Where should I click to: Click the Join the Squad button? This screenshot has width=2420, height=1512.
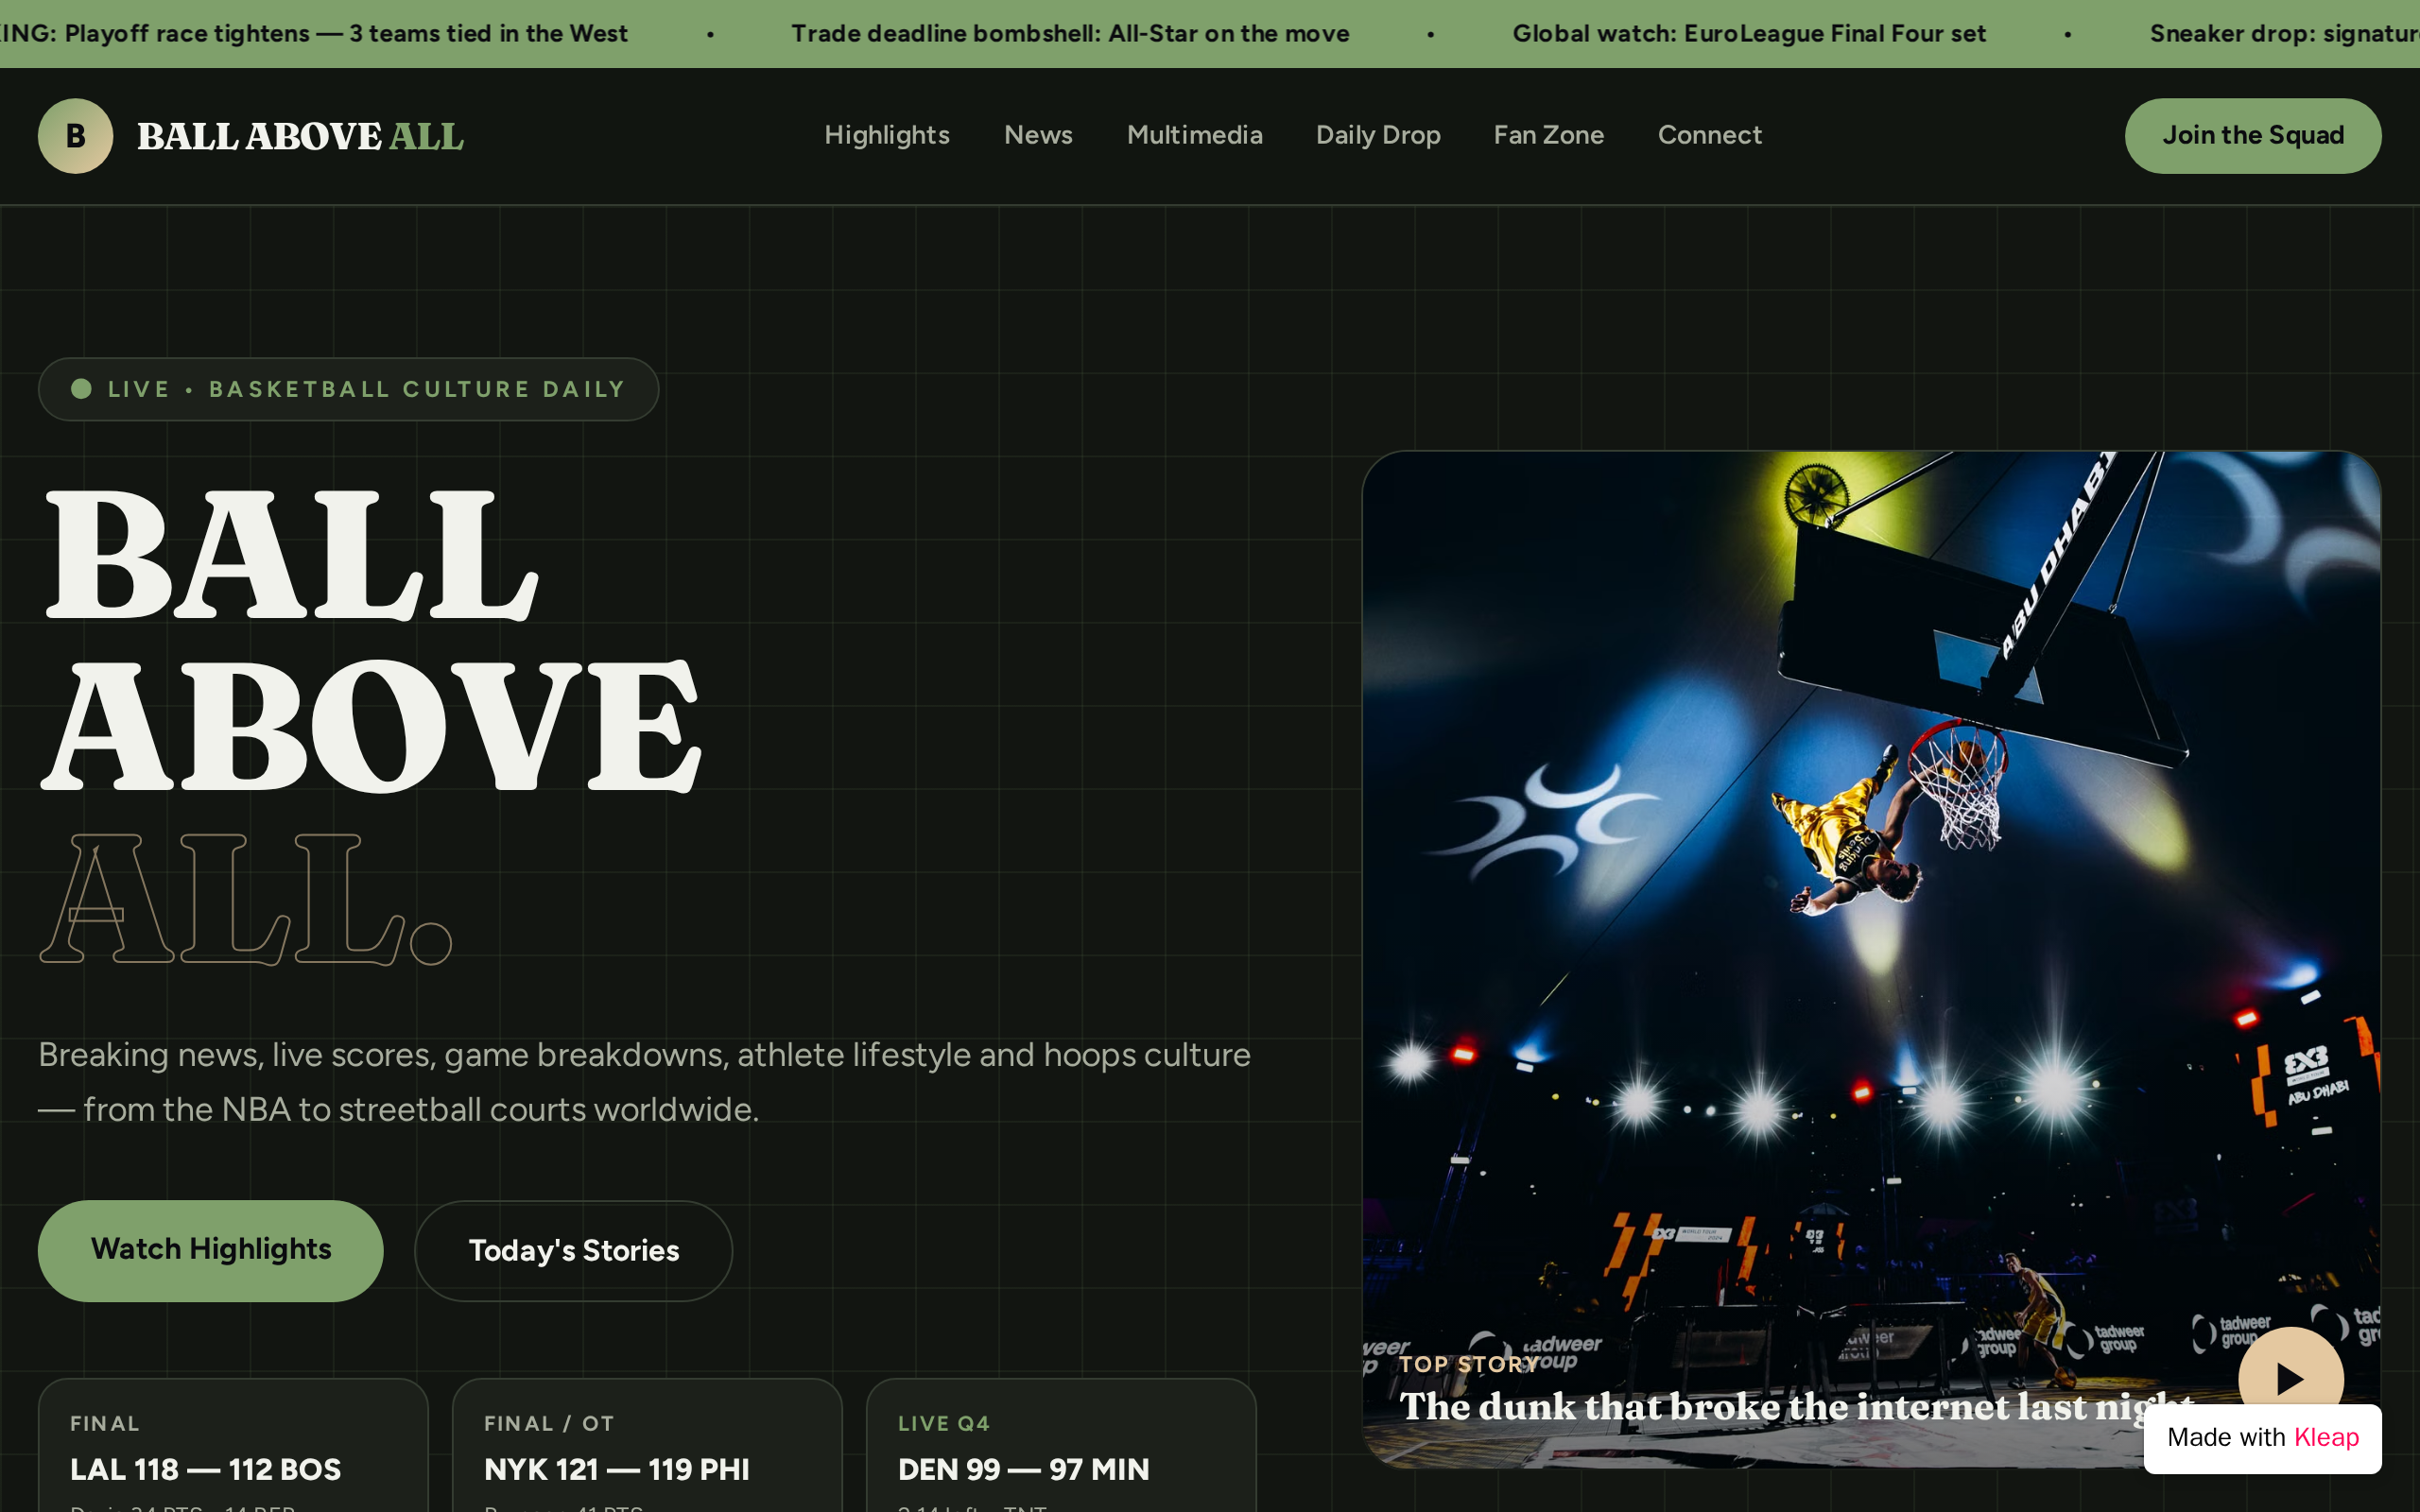(2252, 136)
